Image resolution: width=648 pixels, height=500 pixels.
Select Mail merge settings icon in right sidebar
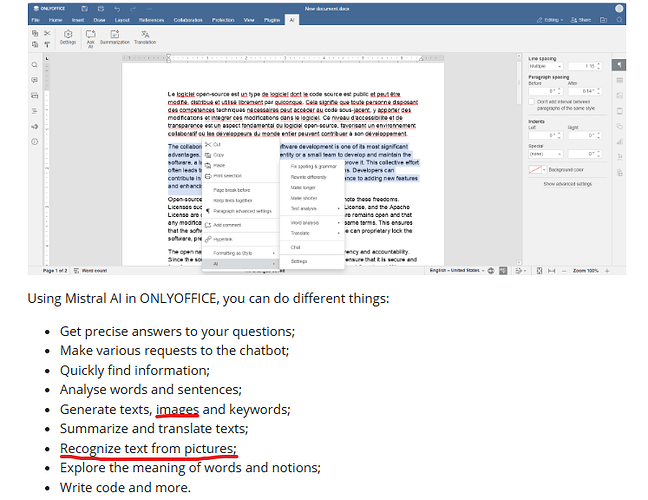point(619,173)
